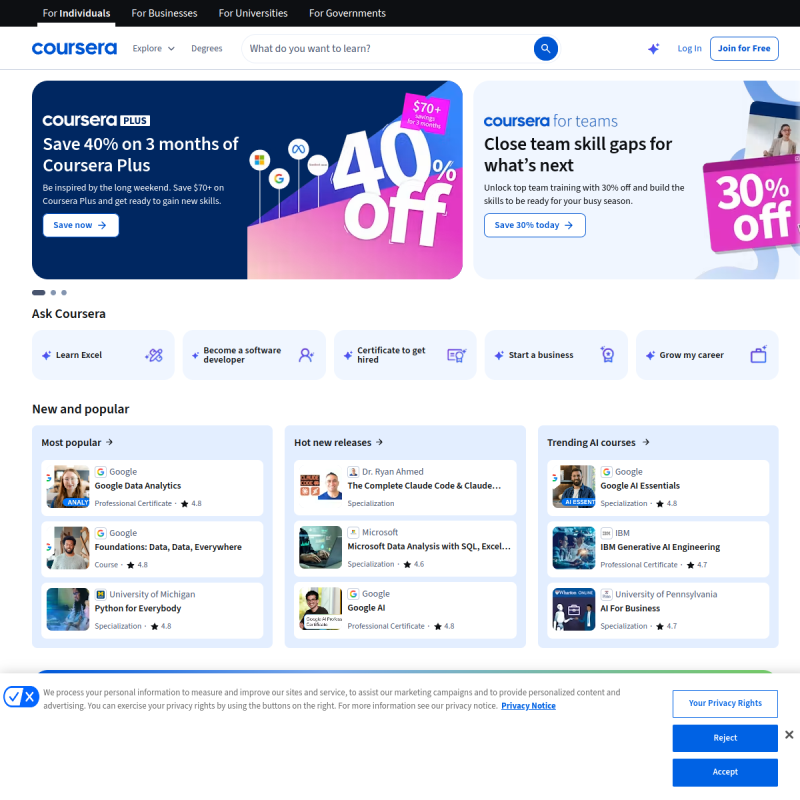Click Foundations: Data, Data, Everywhere title

tap(168, 547)
